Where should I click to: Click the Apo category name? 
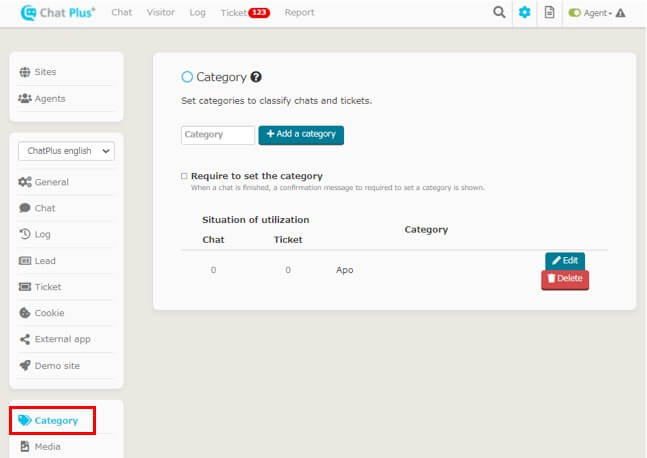(x=344, y=270)
